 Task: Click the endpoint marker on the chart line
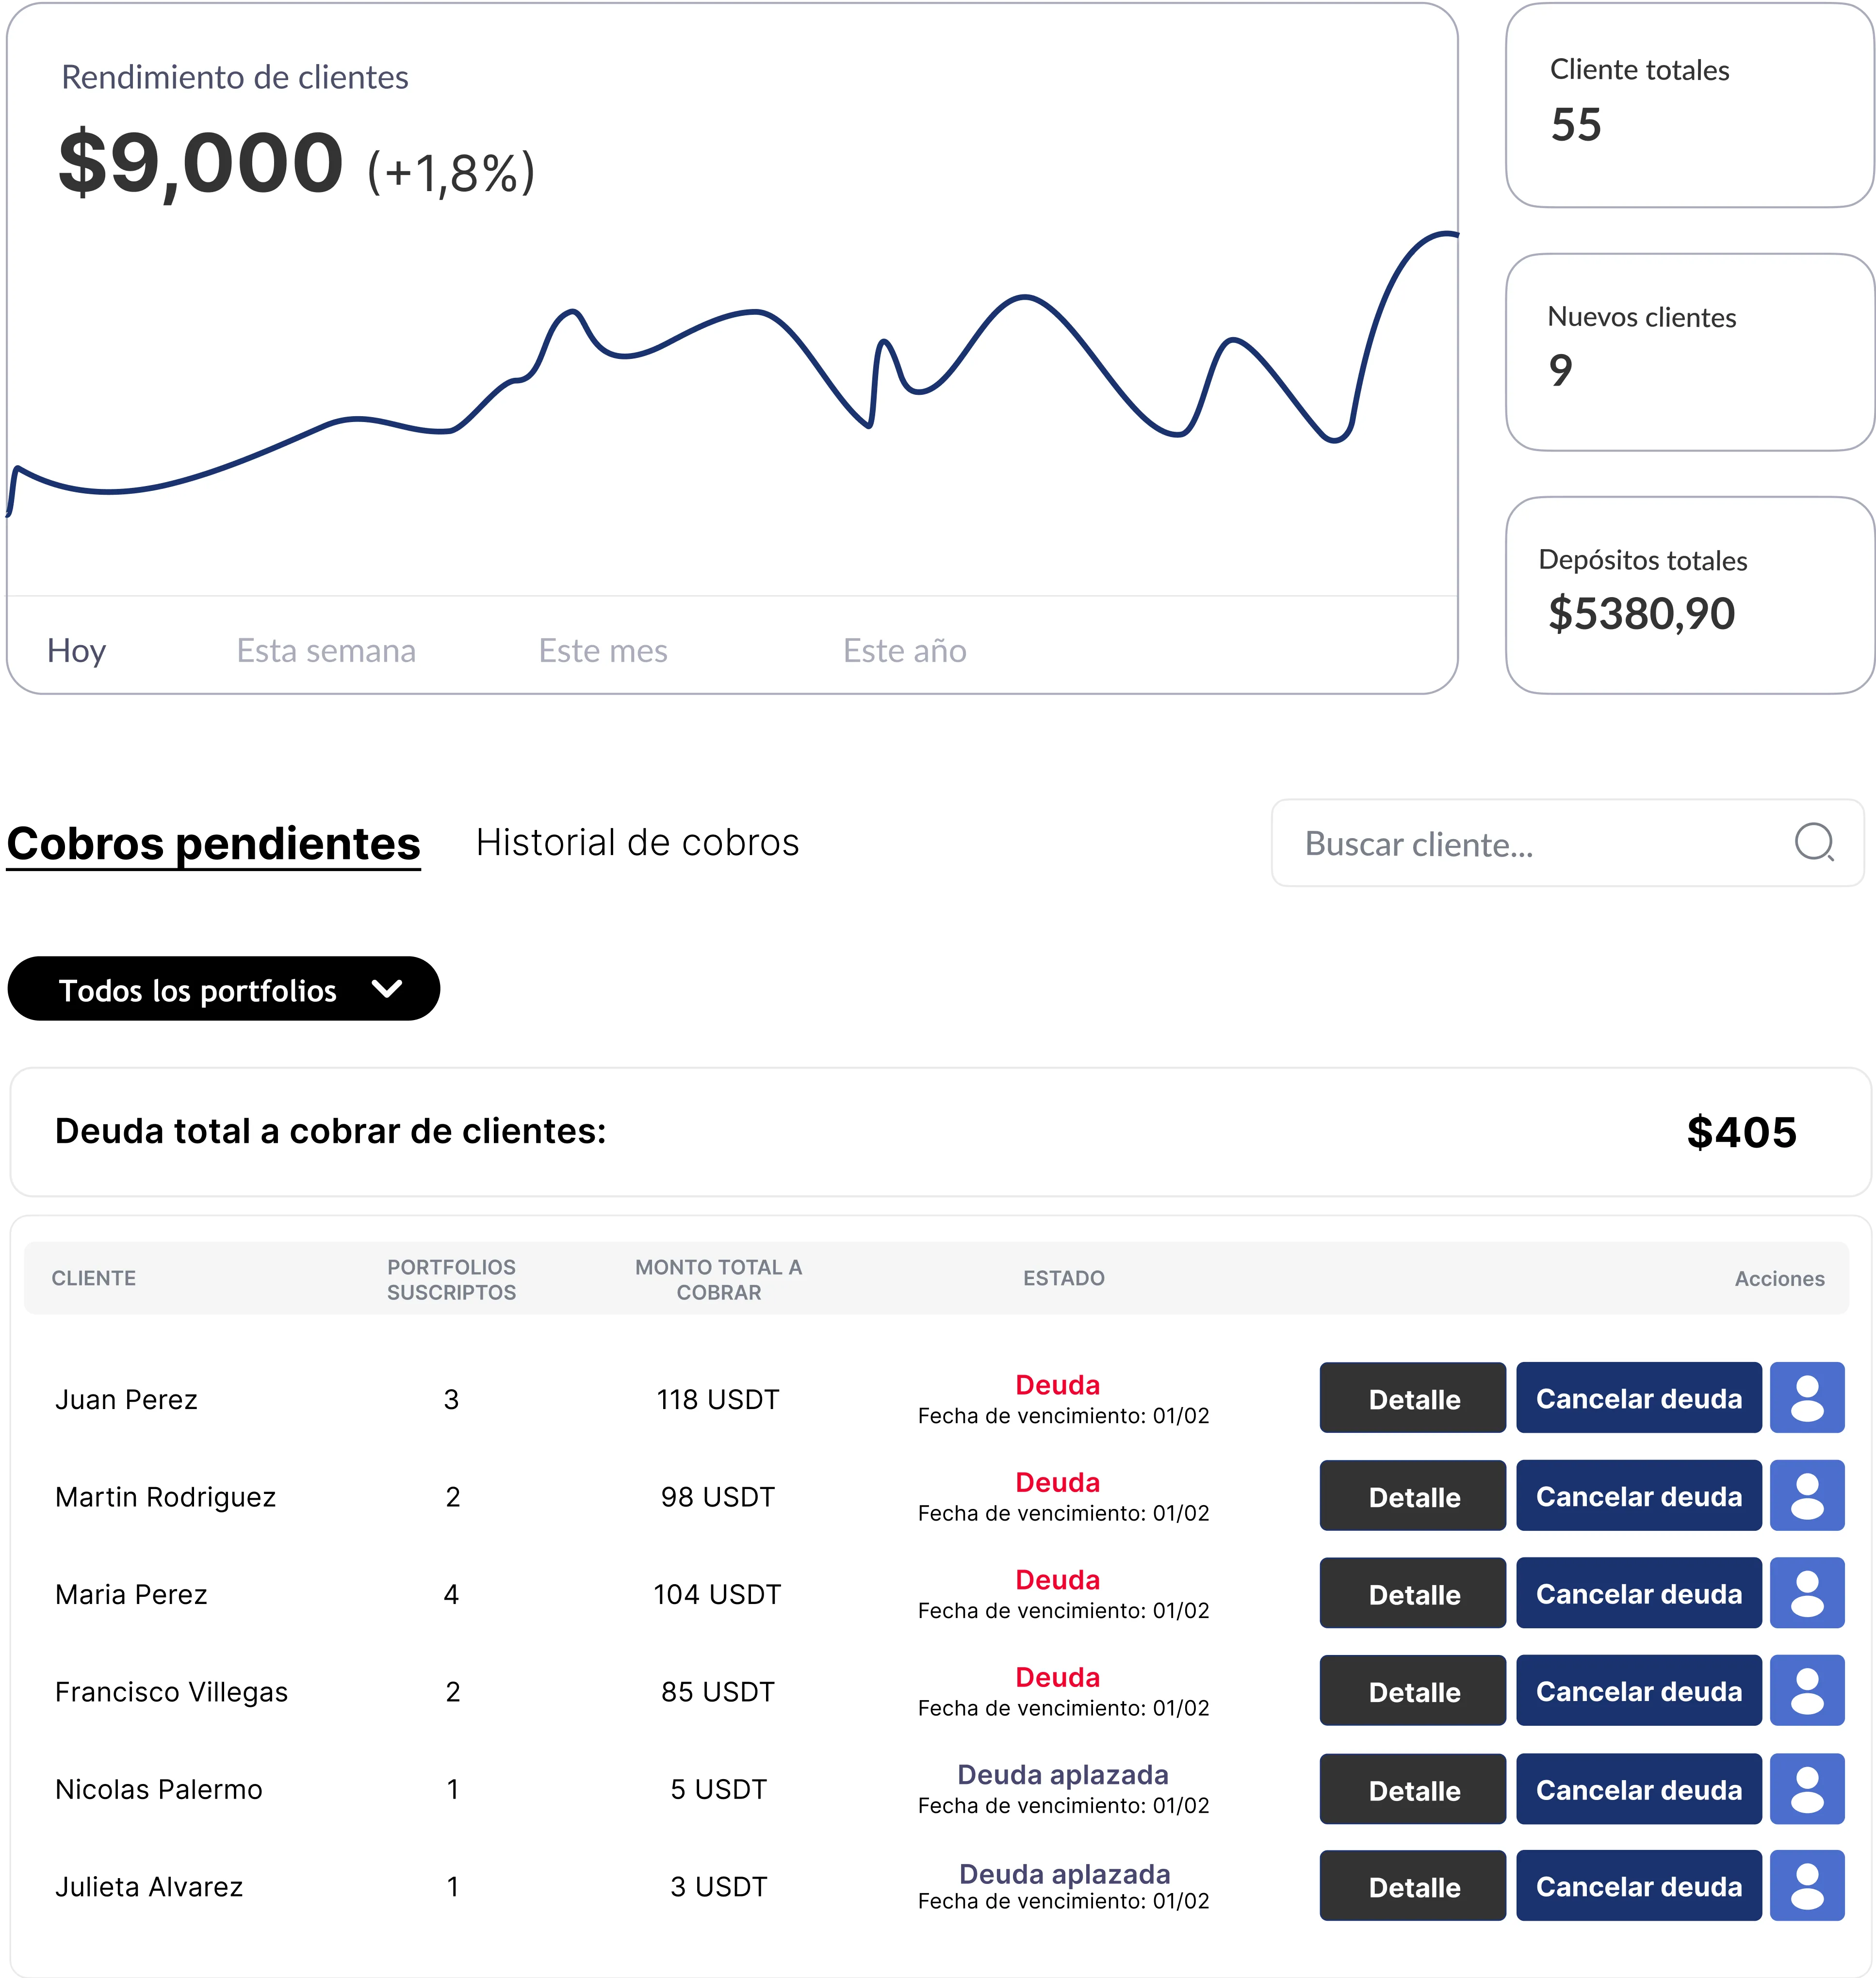click(x=1464, y=238)
